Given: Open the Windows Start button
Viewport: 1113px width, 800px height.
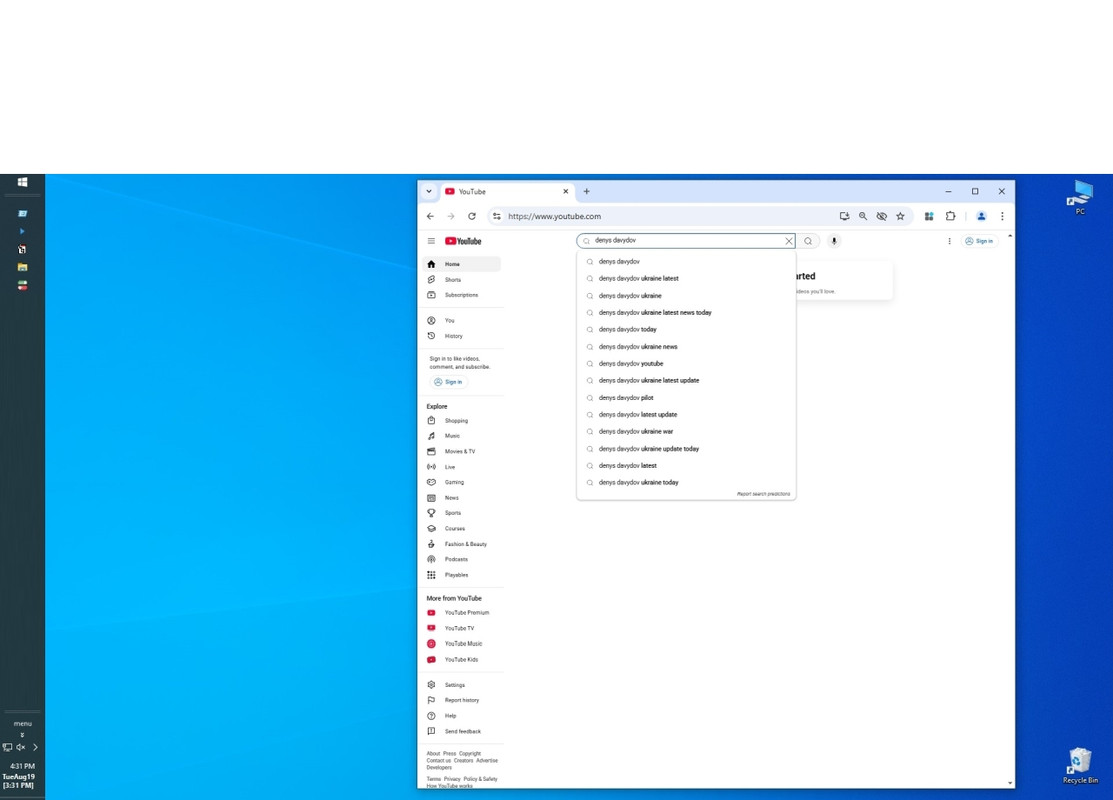Looking at the screenshot, I should coord(23,182).
